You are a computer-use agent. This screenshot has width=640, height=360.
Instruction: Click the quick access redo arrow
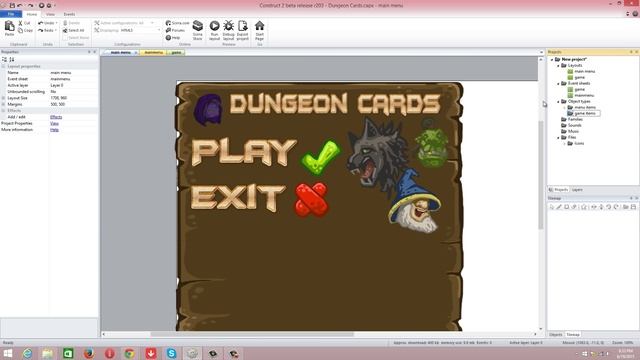30,6
